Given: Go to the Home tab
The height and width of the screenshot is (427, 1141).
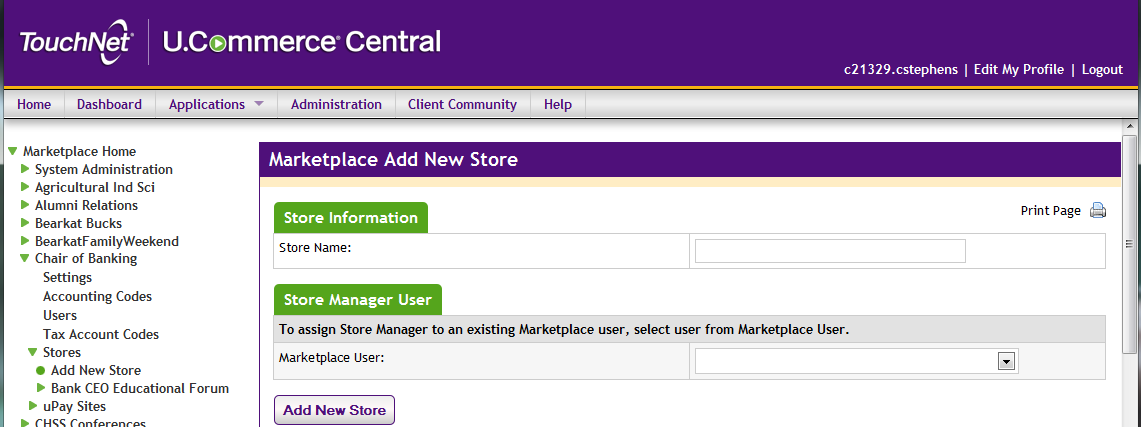Looking at the screenshot, I should pyautogui.click(x=34, y=104).
